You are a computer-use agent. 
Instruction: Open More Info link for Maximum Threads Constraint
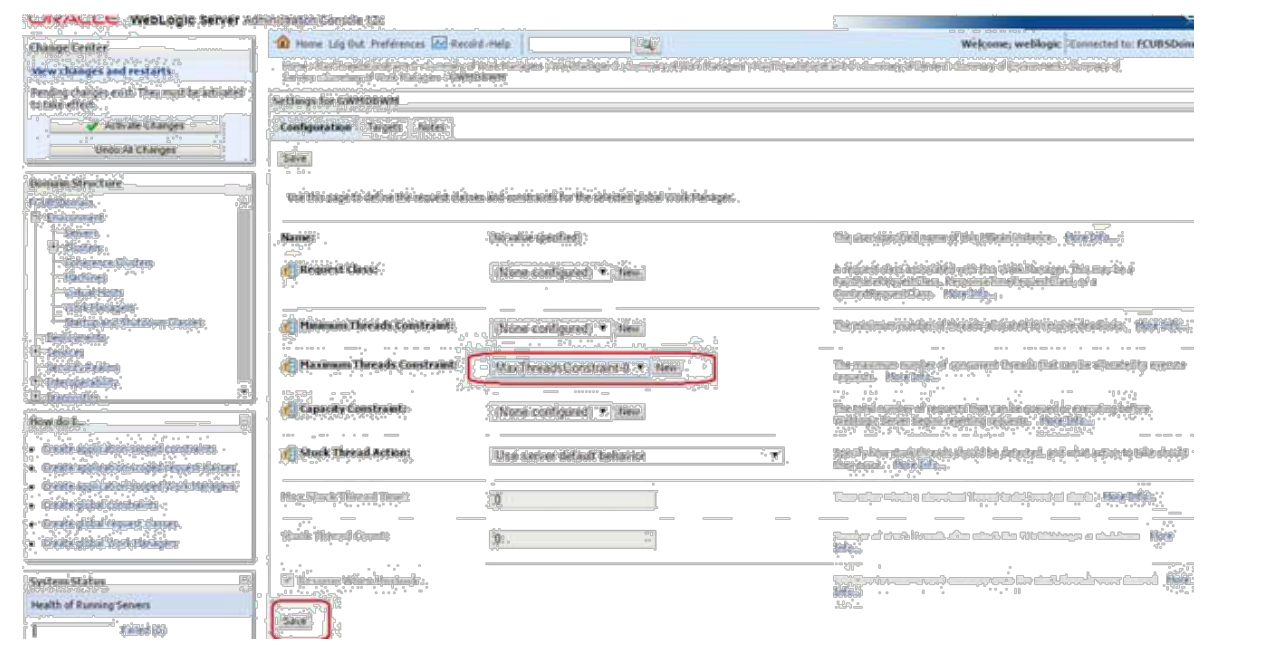914,377
